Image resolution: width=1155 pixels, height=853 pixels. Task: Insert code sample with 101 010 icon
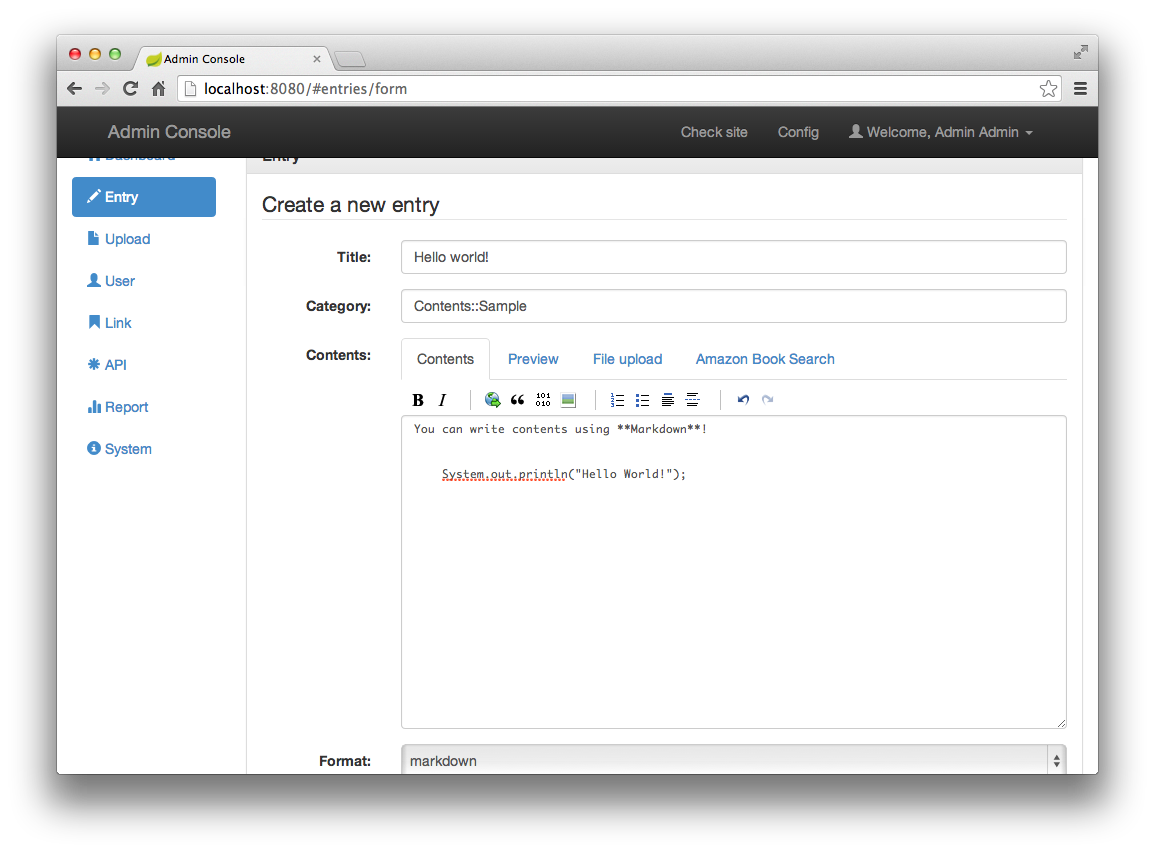click(543, 400)
